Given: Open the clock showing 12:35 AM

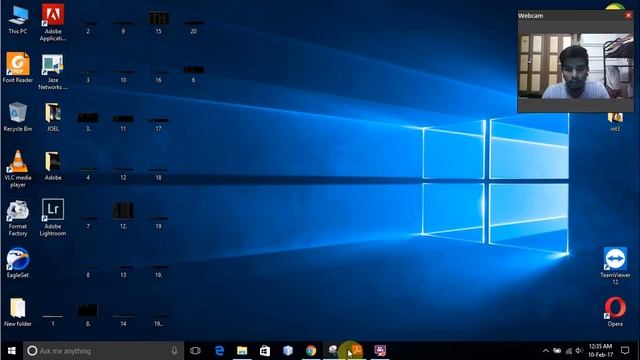Looking at the screenshot, I should click(x=600, y=351).
